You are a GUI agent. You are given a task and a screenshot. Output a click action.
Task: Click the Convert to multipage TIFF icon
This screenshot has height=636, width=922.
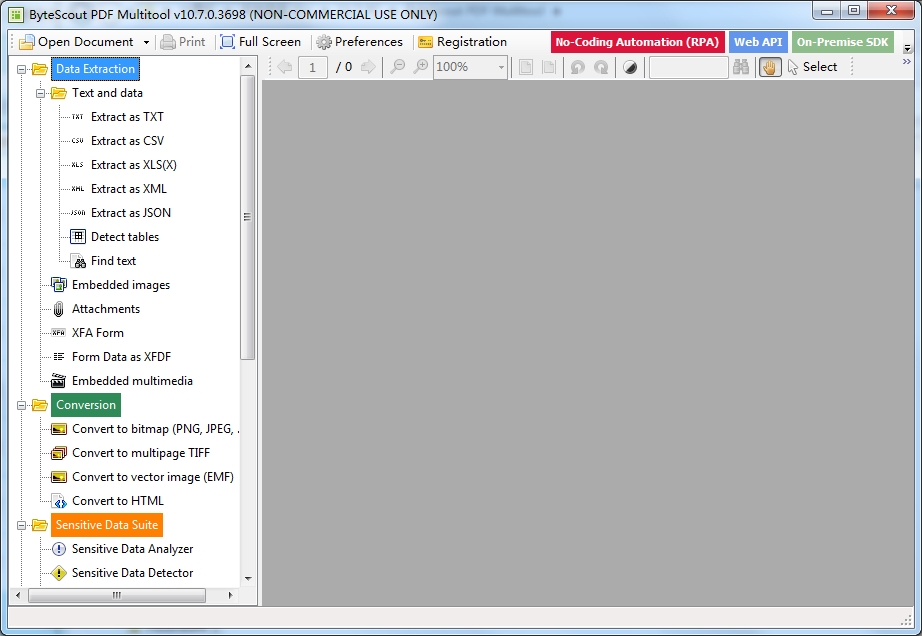pos(59,453)
